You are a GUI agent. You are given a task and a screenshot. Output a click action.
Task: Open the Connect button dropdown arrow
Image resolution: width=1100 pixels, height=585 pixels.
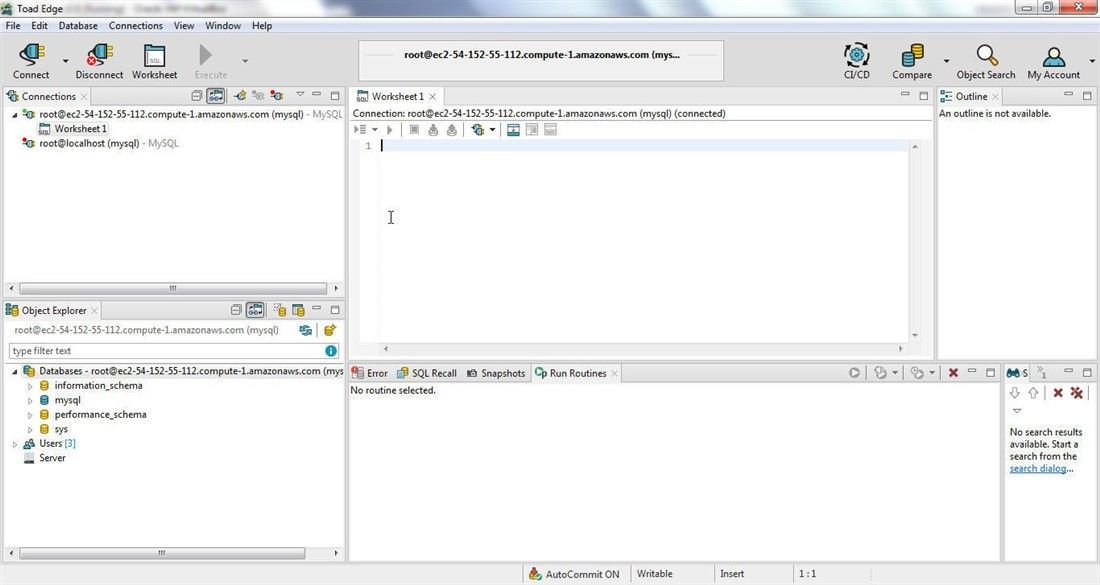coord(65,61)
